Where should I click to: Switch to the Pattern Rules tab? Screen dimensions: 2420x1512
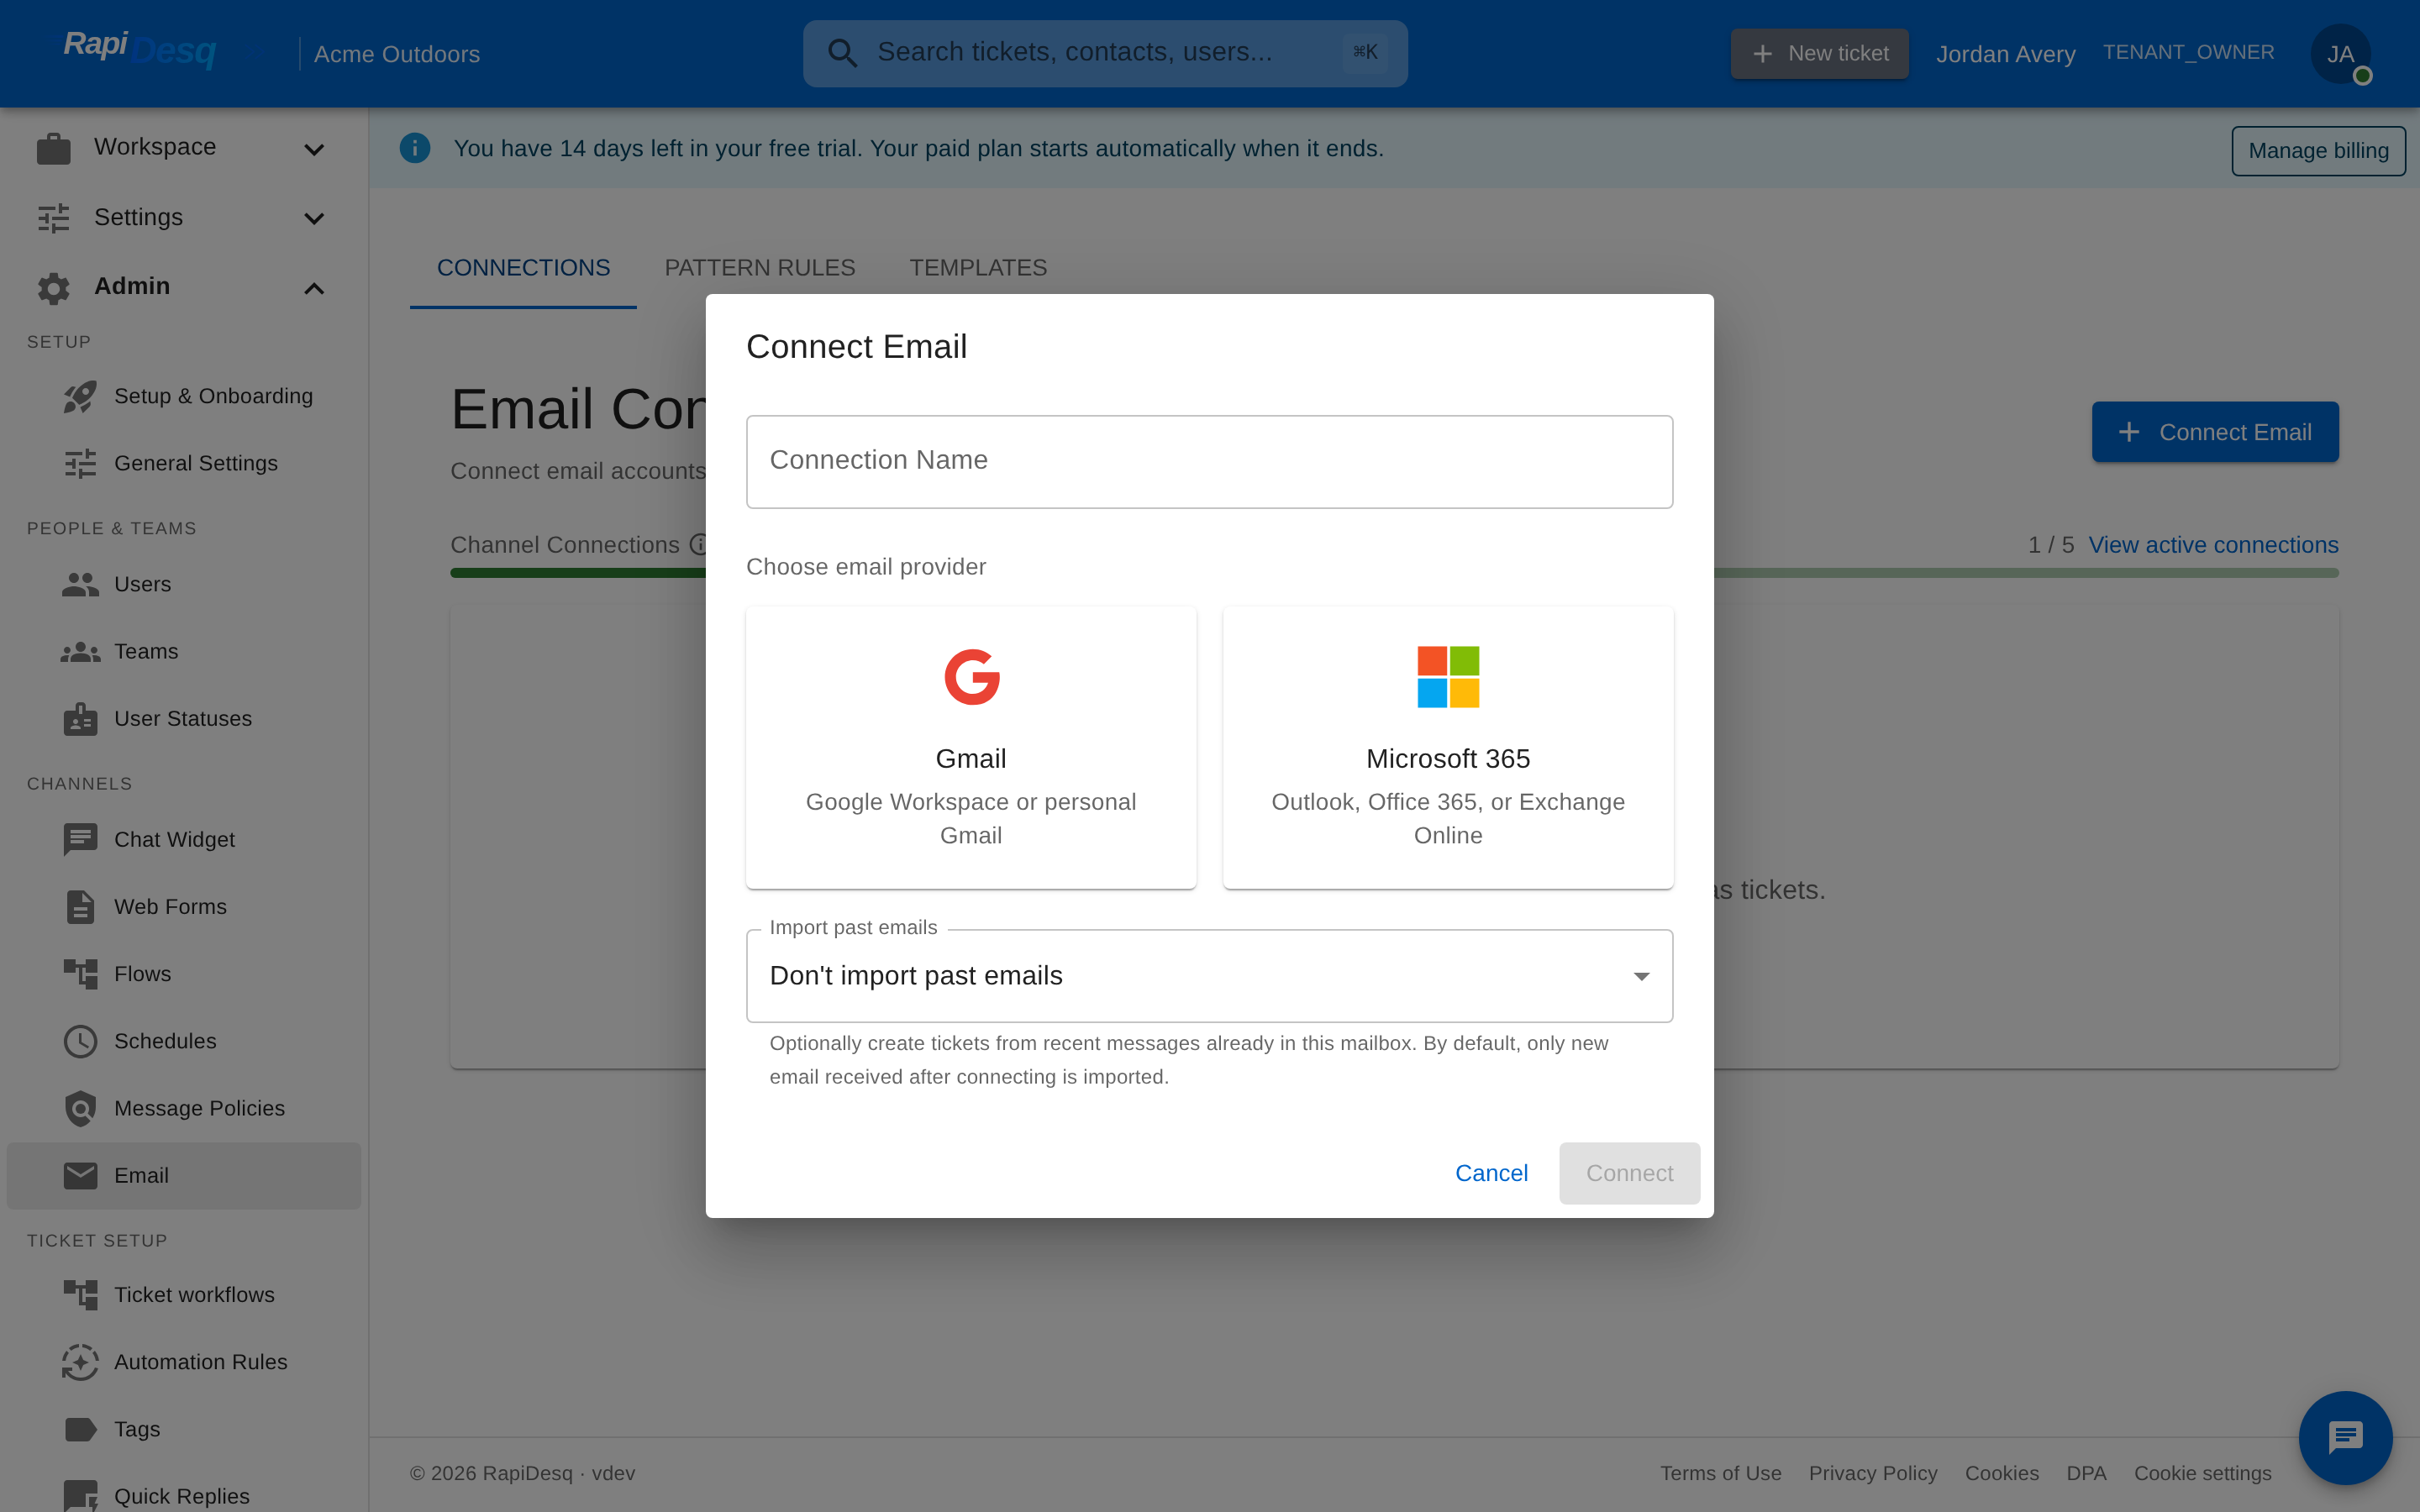(760, 268)
